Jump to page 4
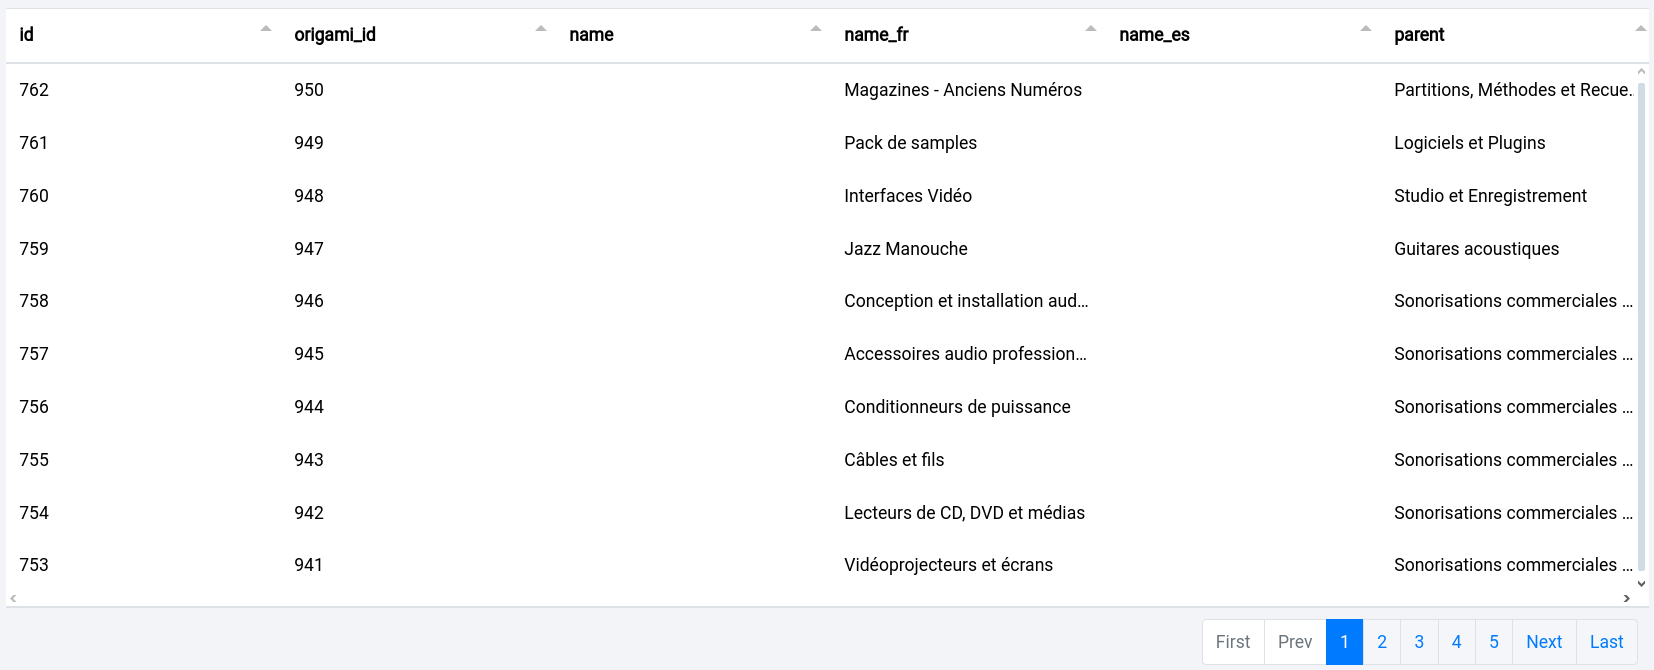 pyautogui.click(x=1457, y=642)
